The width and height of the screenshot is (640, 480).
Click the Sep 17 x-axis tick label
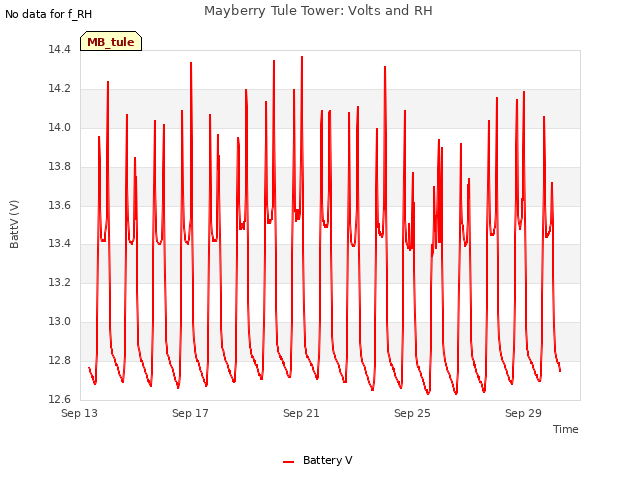tap(190, 413)
